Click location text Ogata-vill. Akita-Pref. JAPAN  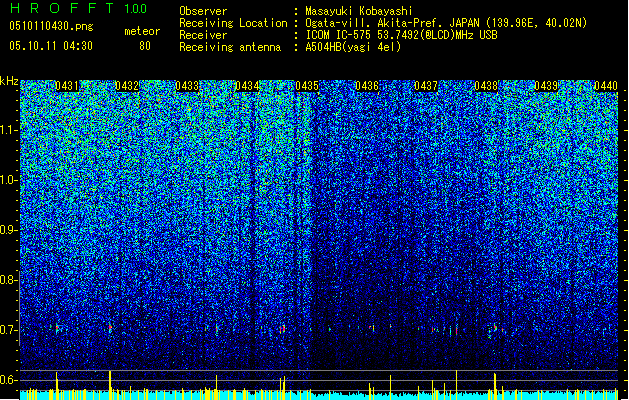[x=392, y=23]
